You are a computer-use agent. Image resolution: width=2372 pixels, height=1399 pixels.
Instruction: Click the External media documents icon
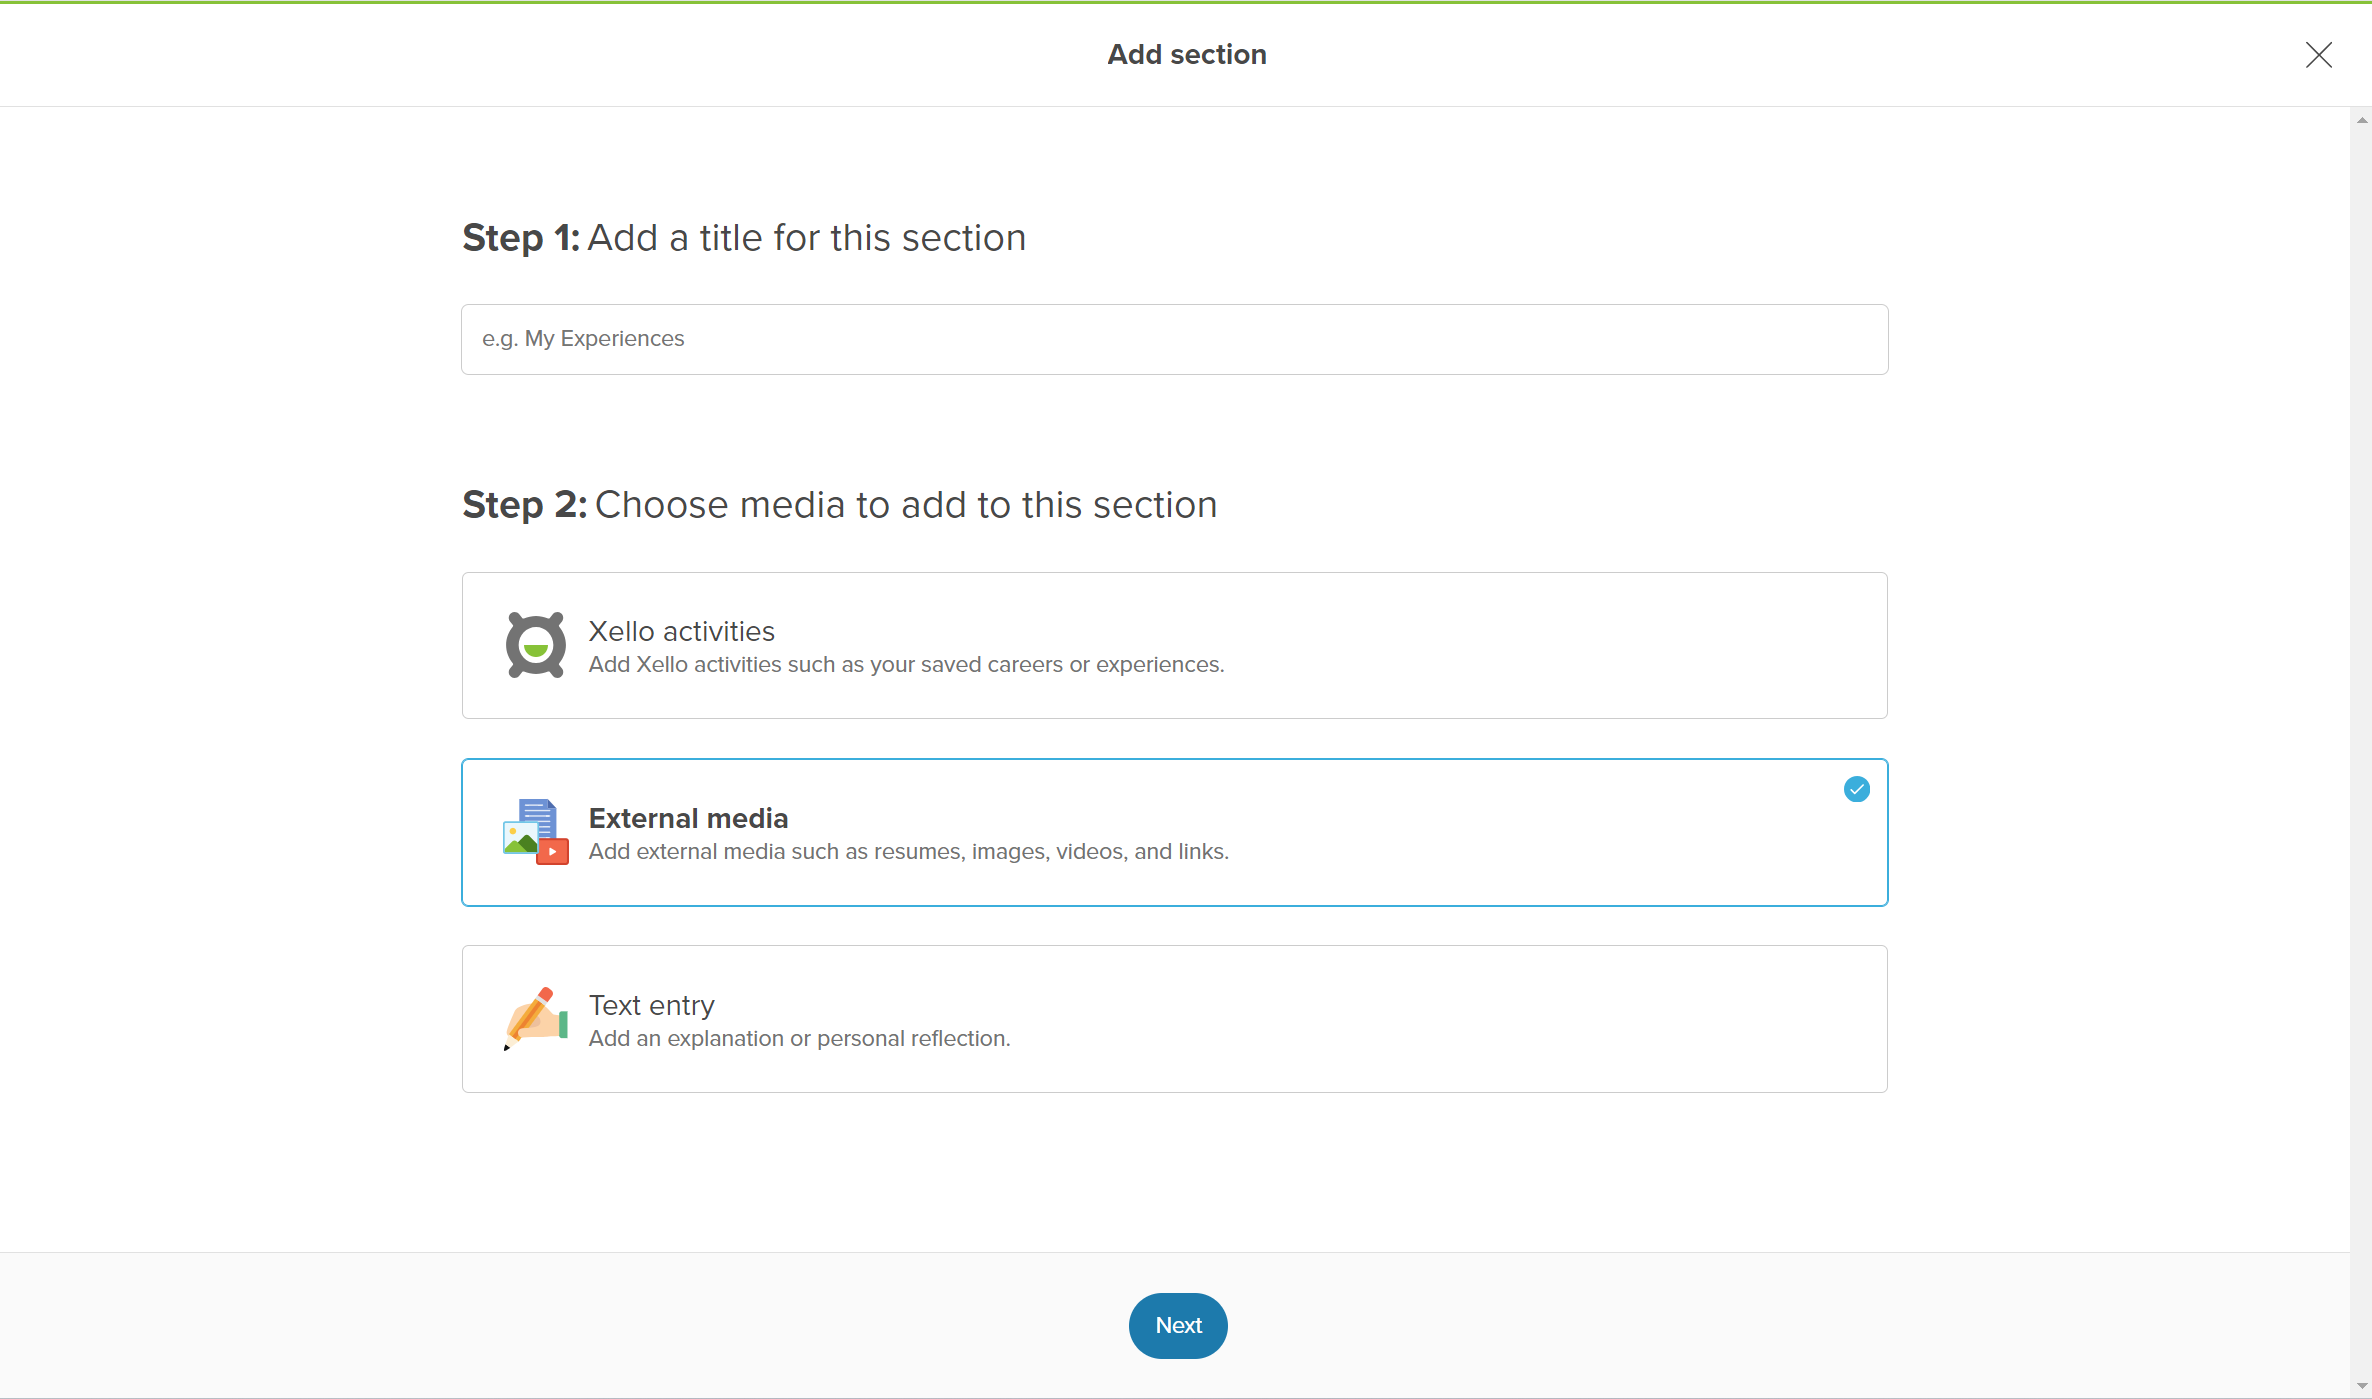pos(535,832)
